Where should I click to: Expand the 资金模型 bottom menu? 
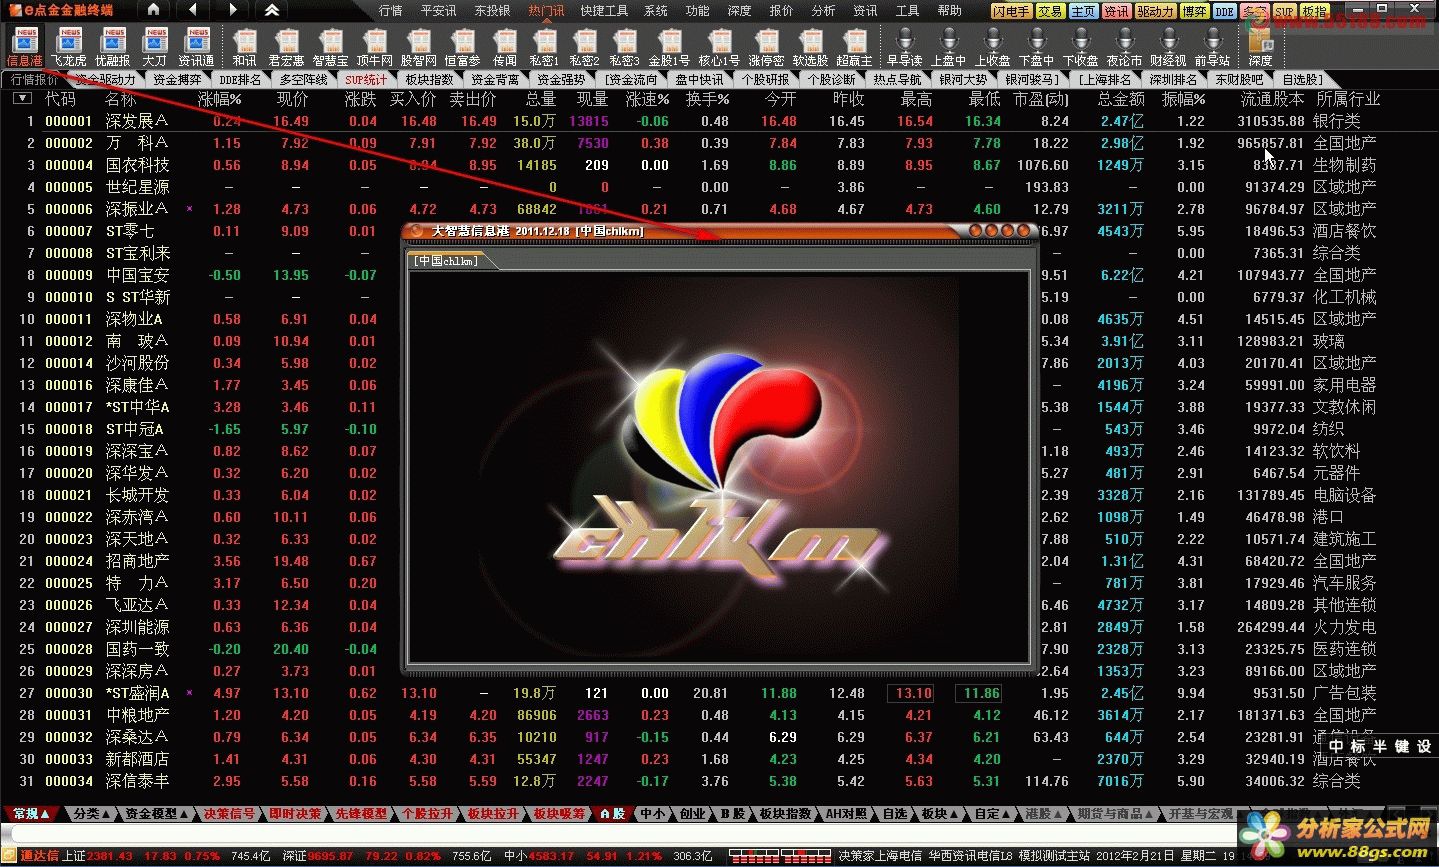pyautogui.click(x=157, y=814)
